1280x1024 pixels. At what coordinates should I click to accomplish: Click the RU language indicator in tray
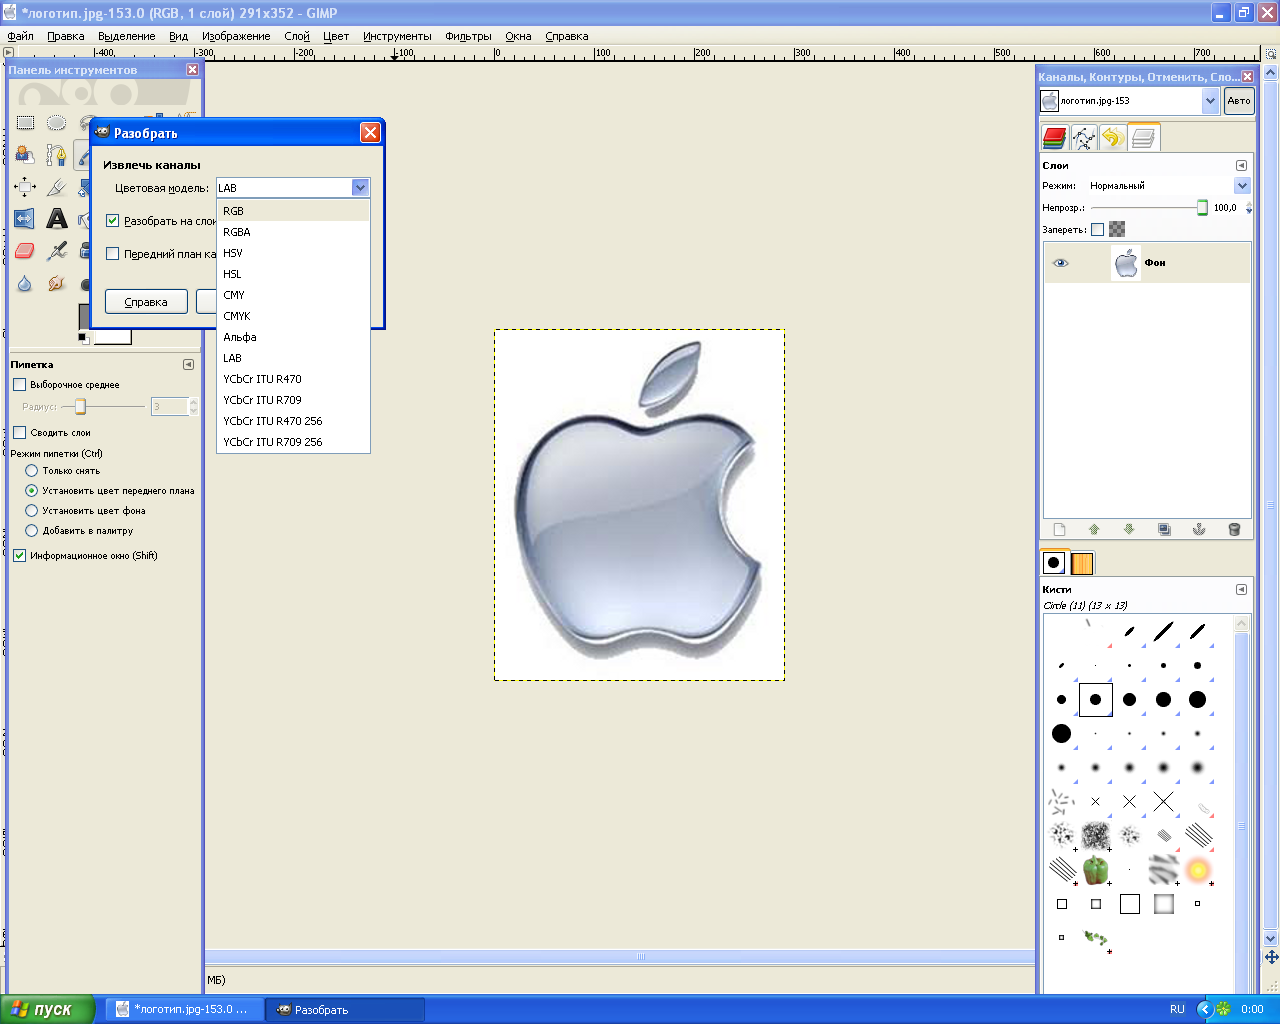click(x=1177, y=1009)
